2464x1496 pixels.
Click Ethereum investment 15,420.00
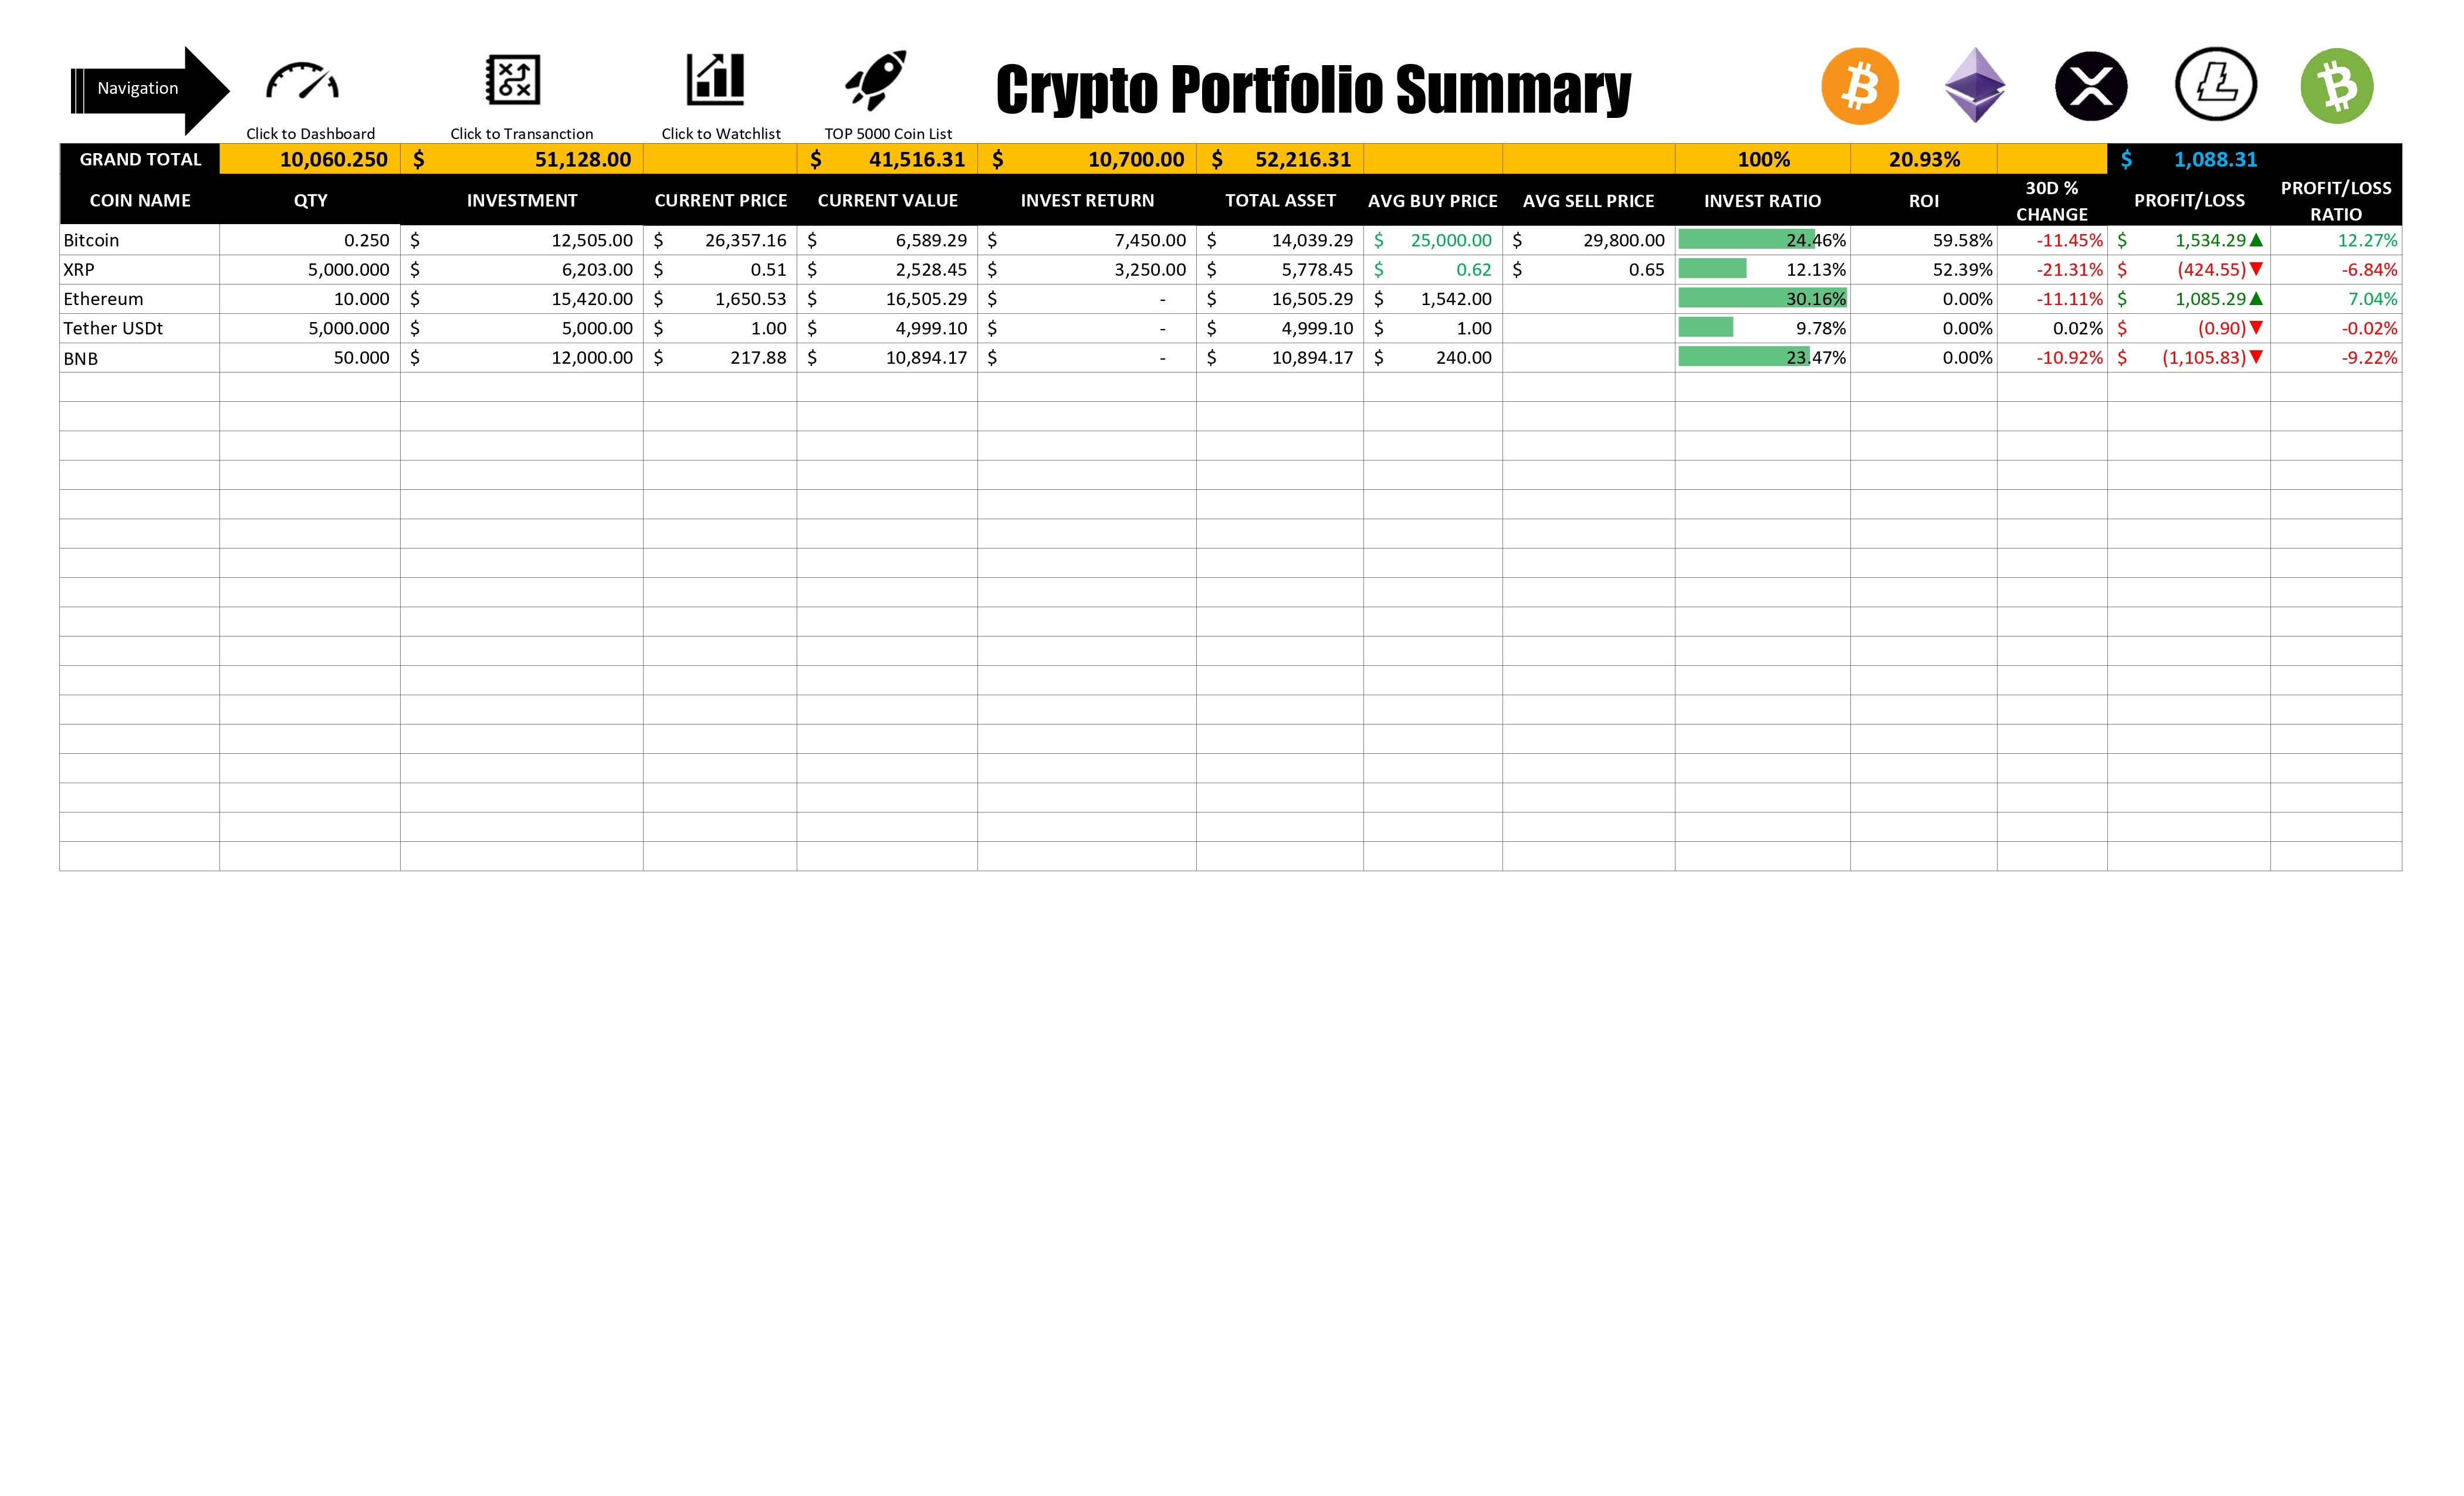pos(522,298)
